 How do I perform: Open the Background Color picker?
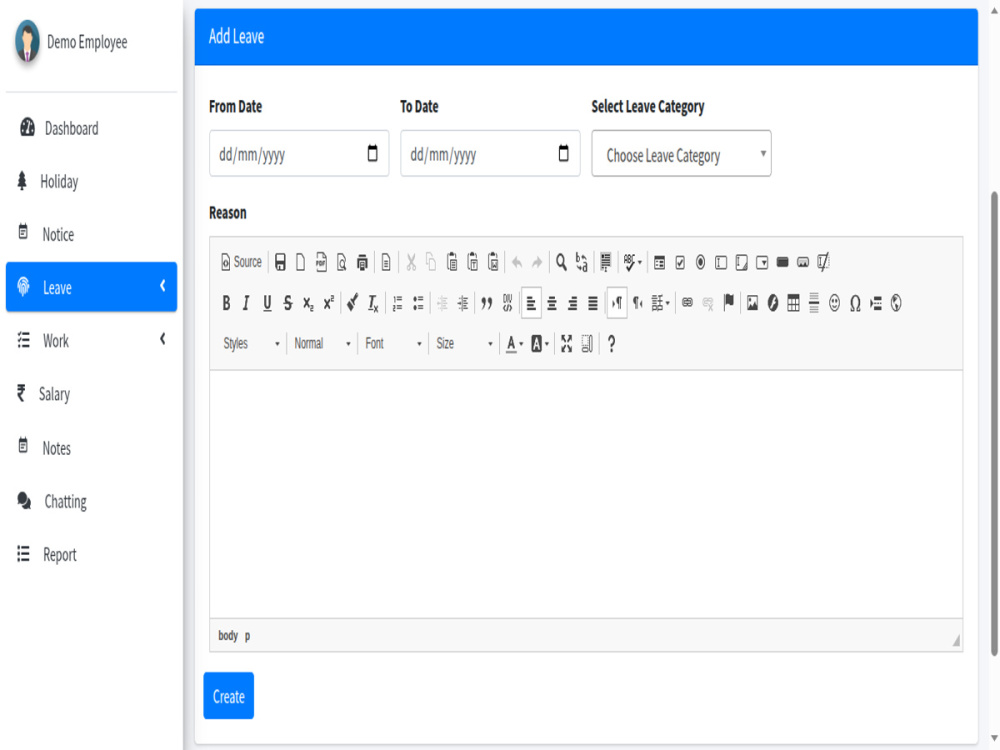[540, 344]
